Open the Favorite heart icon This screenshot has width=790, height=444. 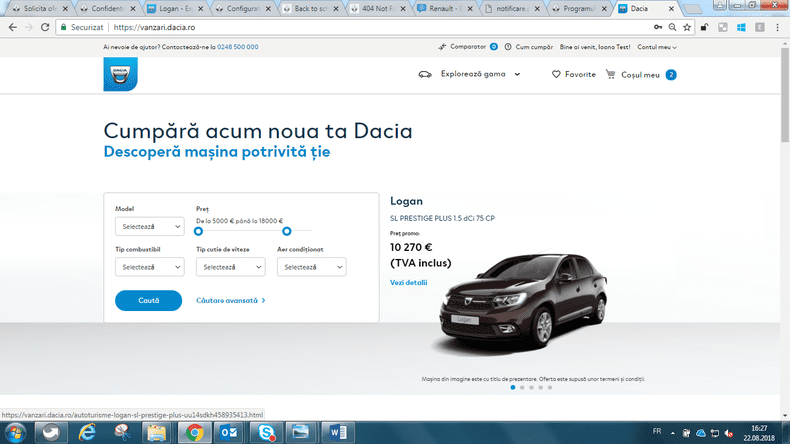556,75
